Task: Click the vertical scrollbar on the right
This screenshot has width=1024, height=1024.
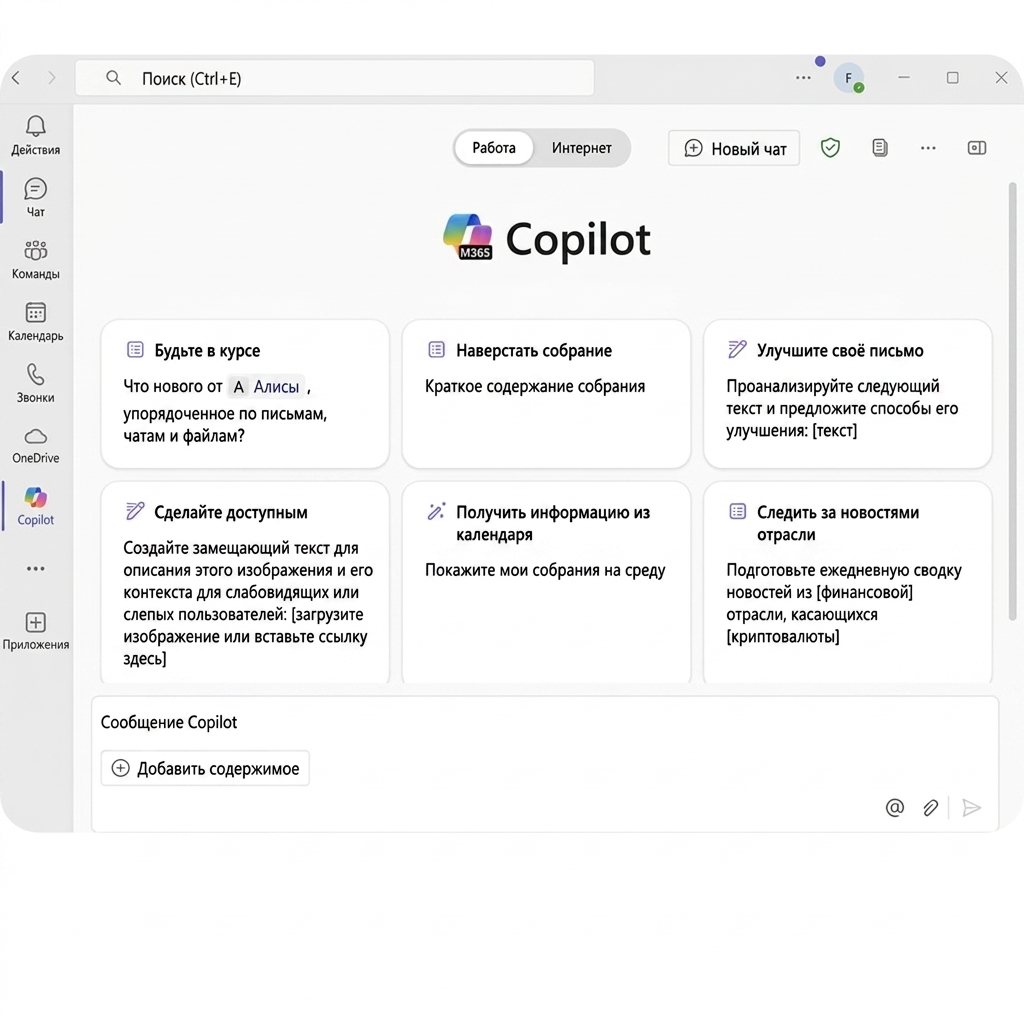Action: click(x=1012, y=402)
